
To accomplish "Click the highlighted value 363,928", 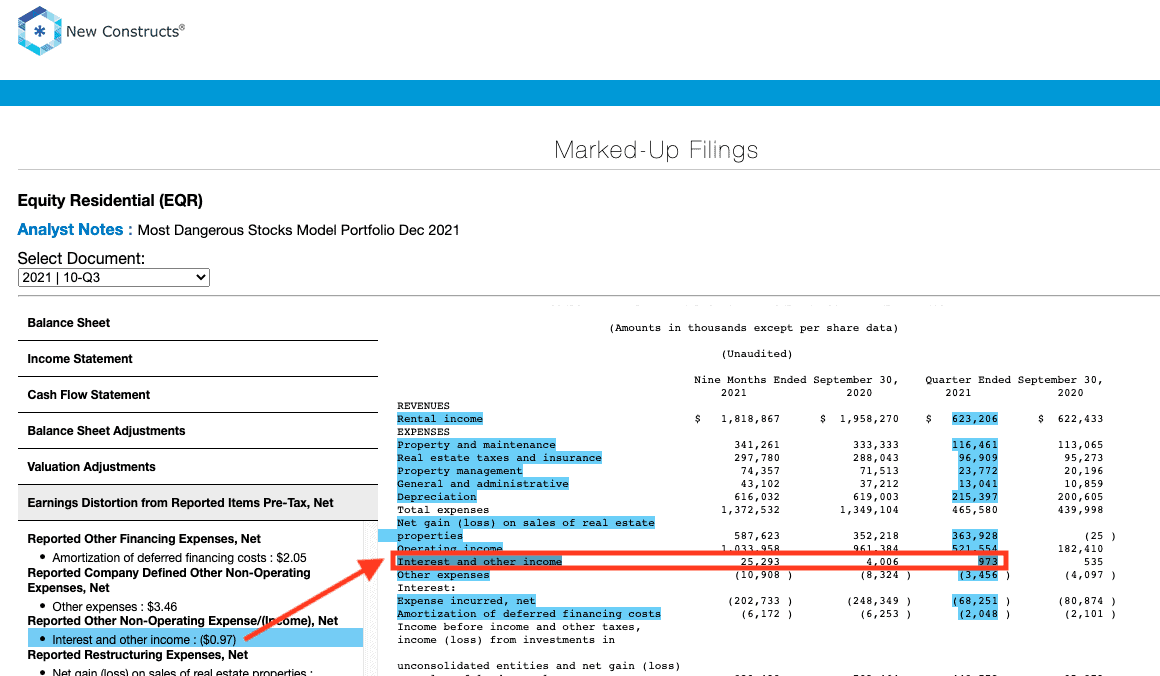I will pos(975,535).
